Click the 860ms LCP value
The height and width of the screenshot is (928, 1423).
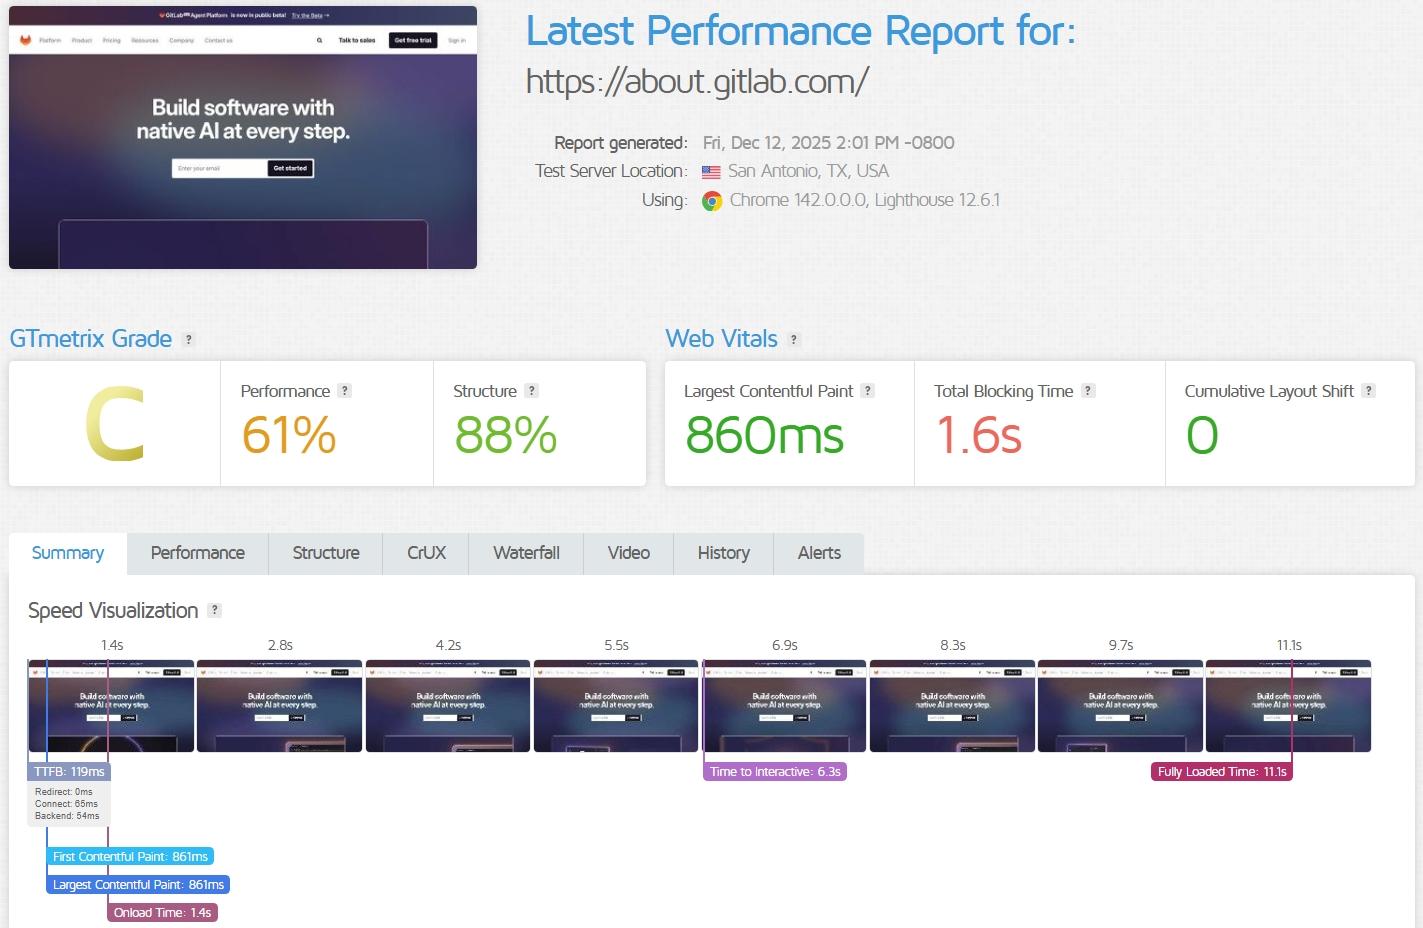click(765, 435)
